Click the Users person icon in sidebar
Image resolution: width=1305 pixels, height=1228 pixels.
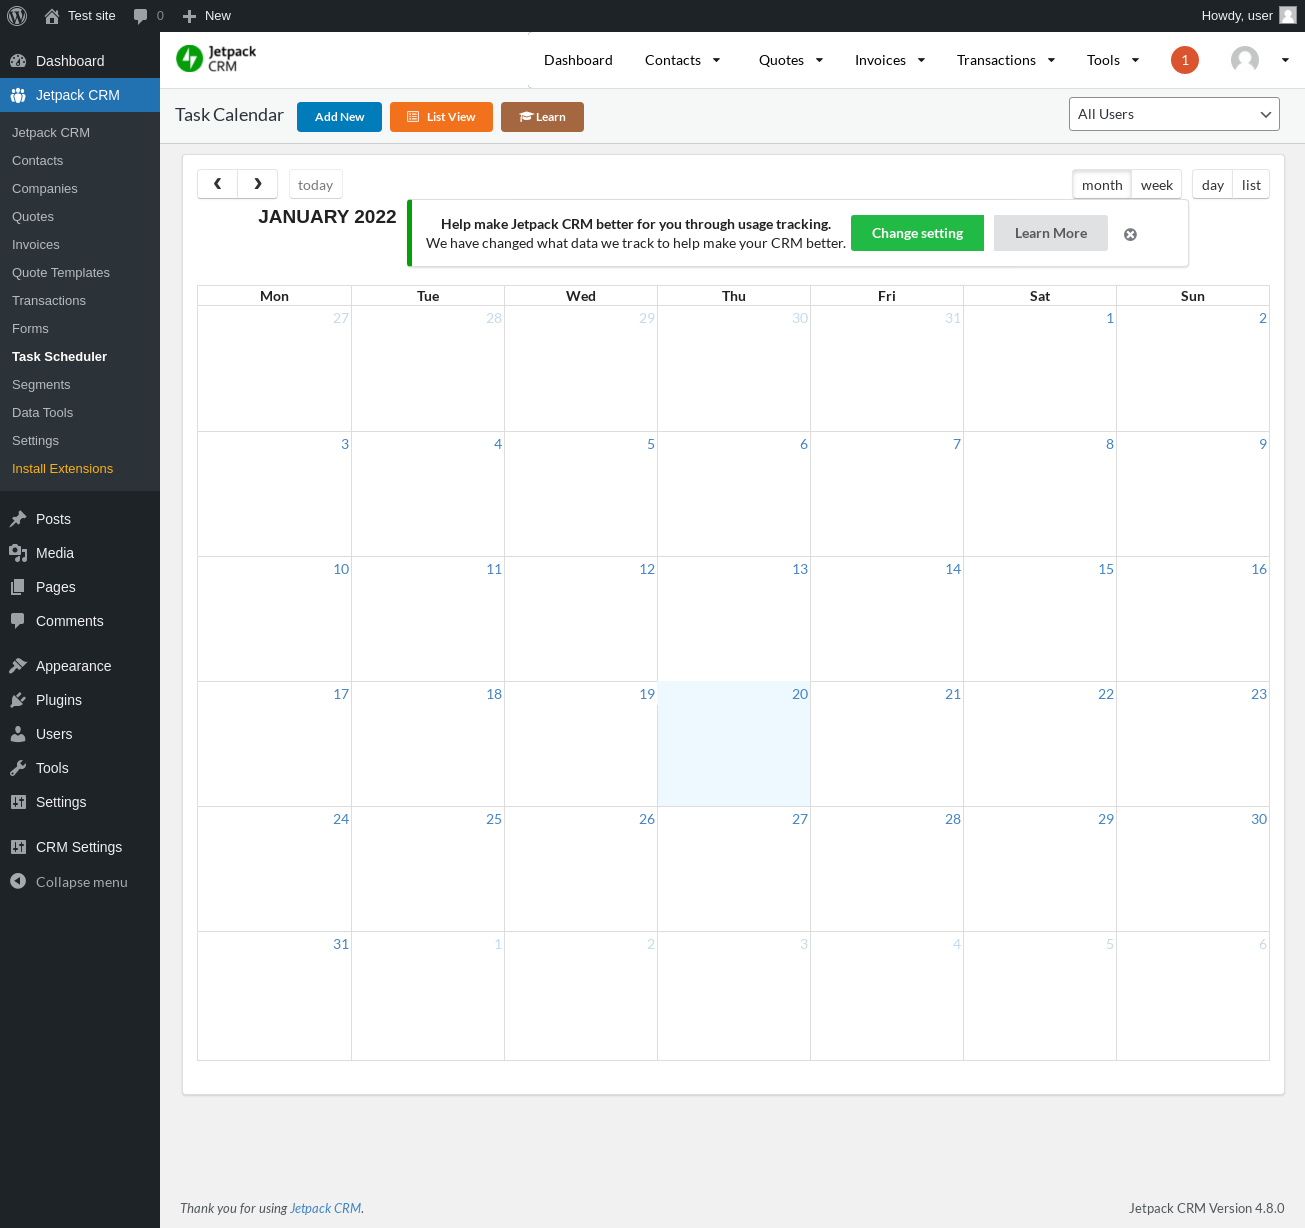pos(18,734)
